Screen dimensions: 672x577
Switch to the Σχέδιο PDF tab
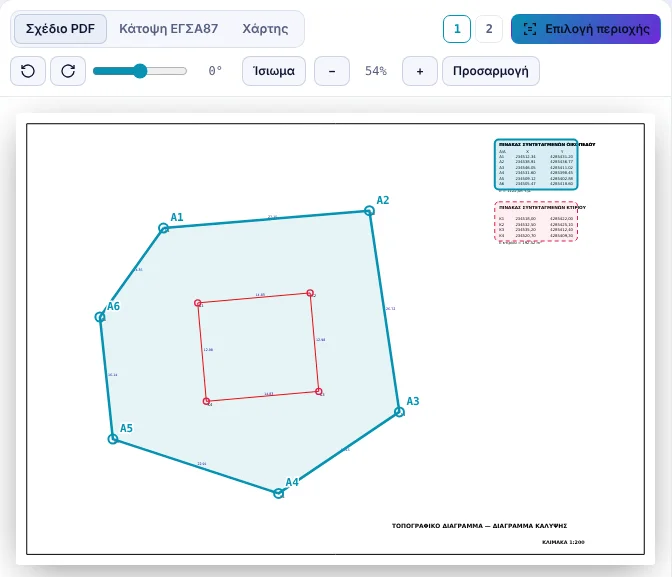click(x=60, y=29)
